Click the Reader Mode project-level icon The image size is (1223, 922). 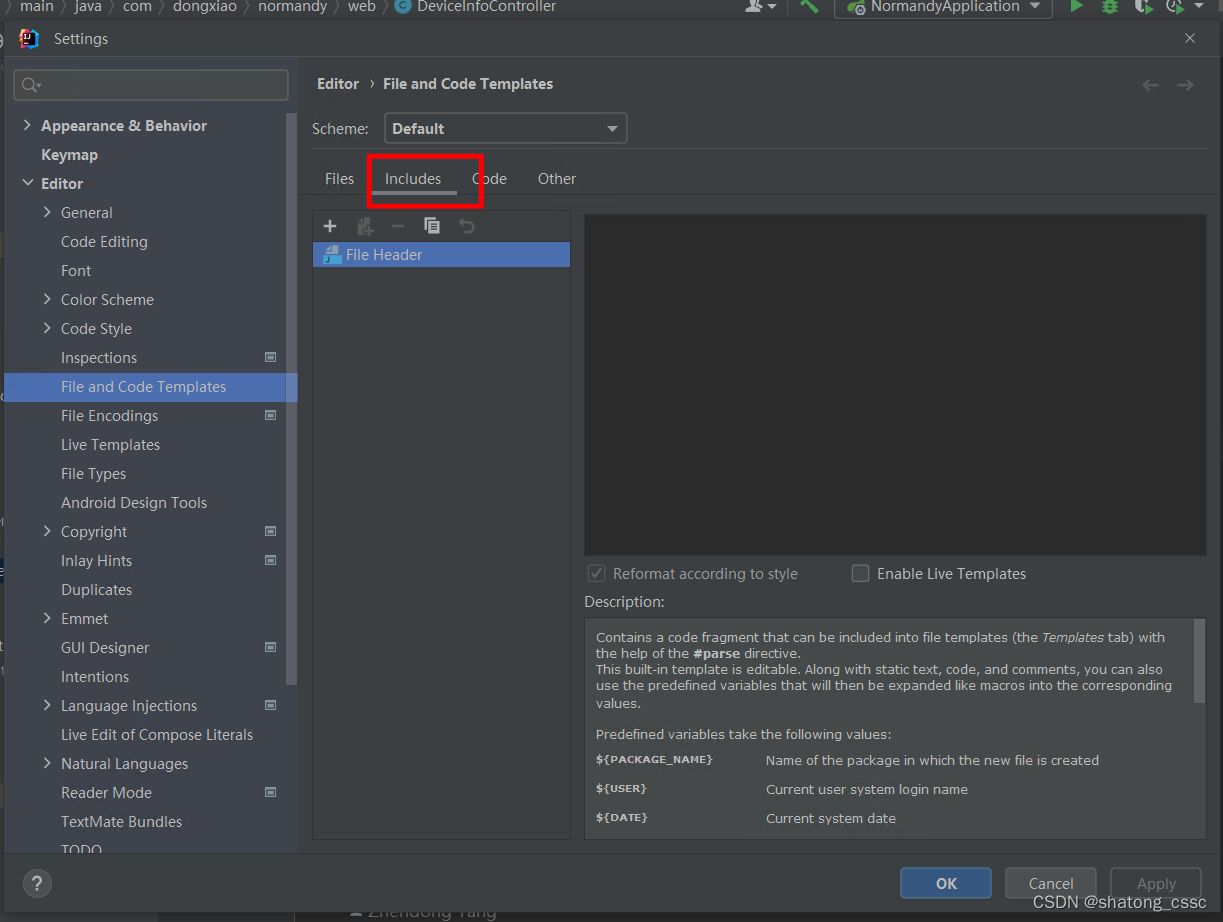point(270,792)
